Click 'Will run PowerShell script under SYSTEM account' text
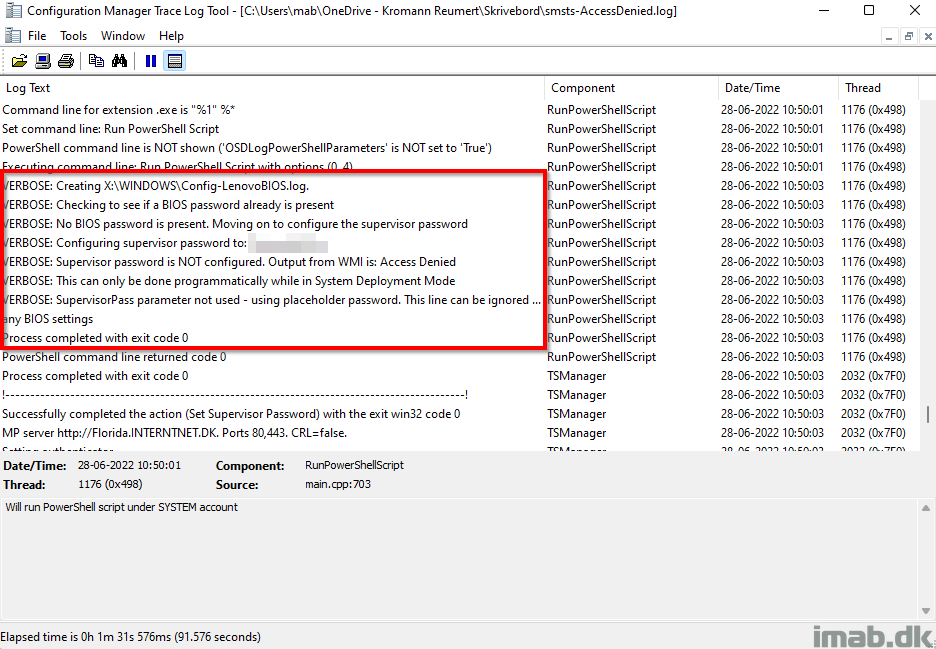Image resolution: width=936 pixels, height=649 pixels. [x=122, y=507]
